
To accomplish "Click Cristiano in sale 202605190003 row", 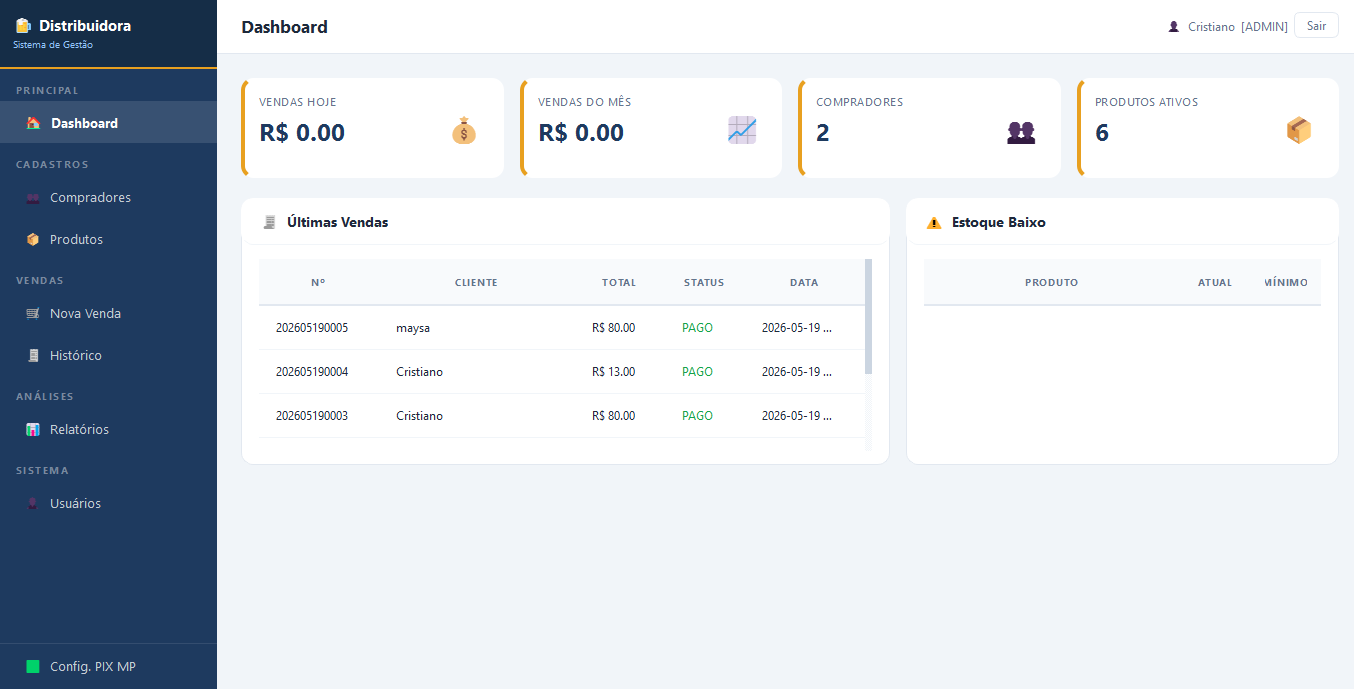I will [x=419, y=416].
